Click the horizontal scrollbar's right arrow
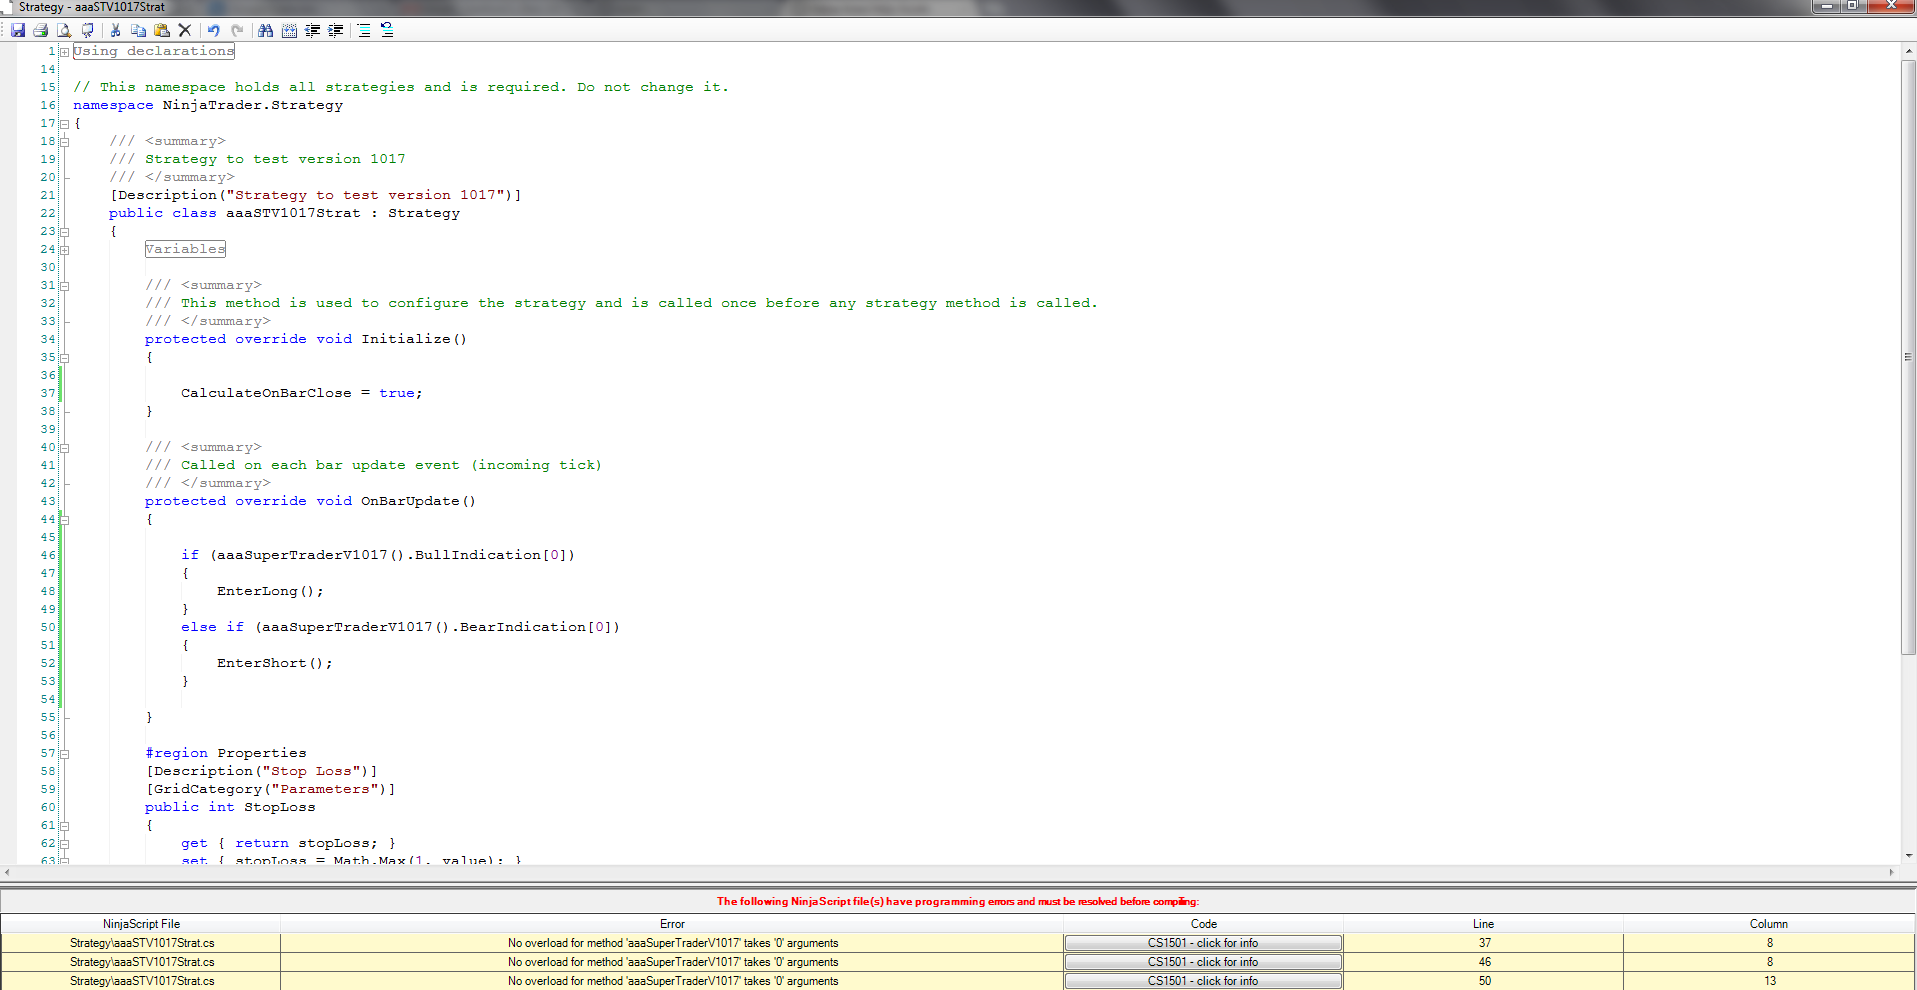 [x=1890, y=872]
